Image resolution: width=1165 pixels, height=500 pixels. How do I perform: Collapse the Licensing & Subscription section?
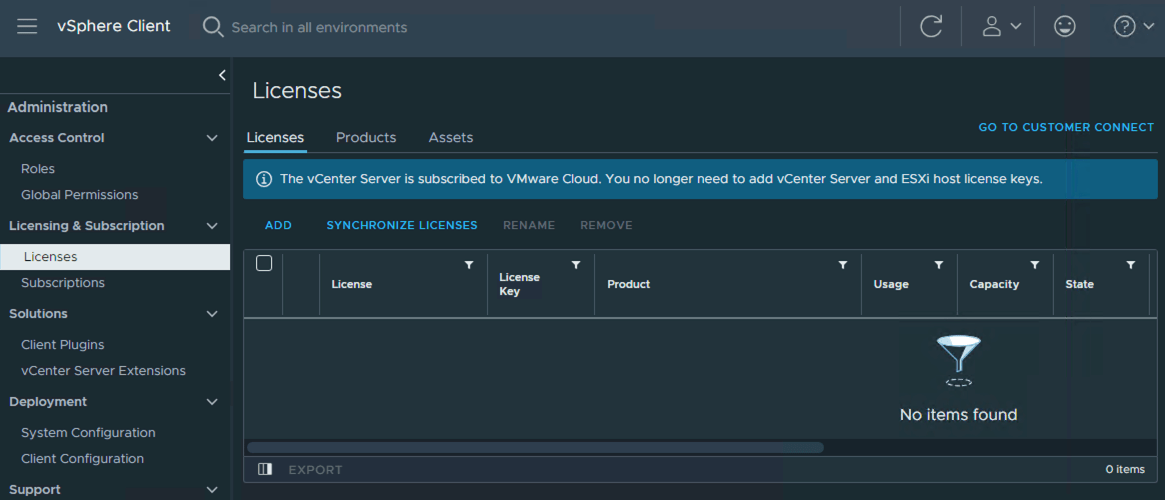212,226
